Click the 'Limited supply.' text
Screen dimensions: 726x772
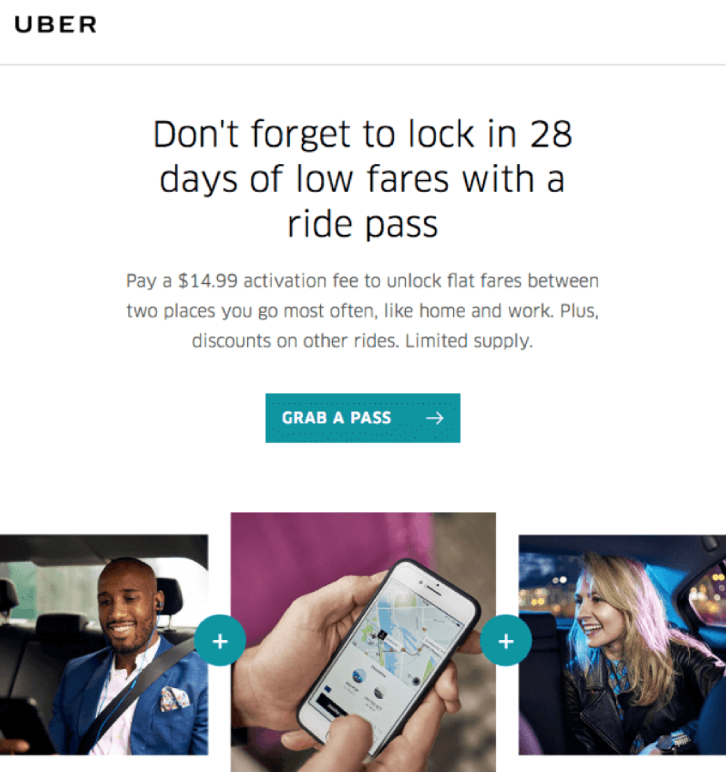pyautogui.click(x=469, y=341)
